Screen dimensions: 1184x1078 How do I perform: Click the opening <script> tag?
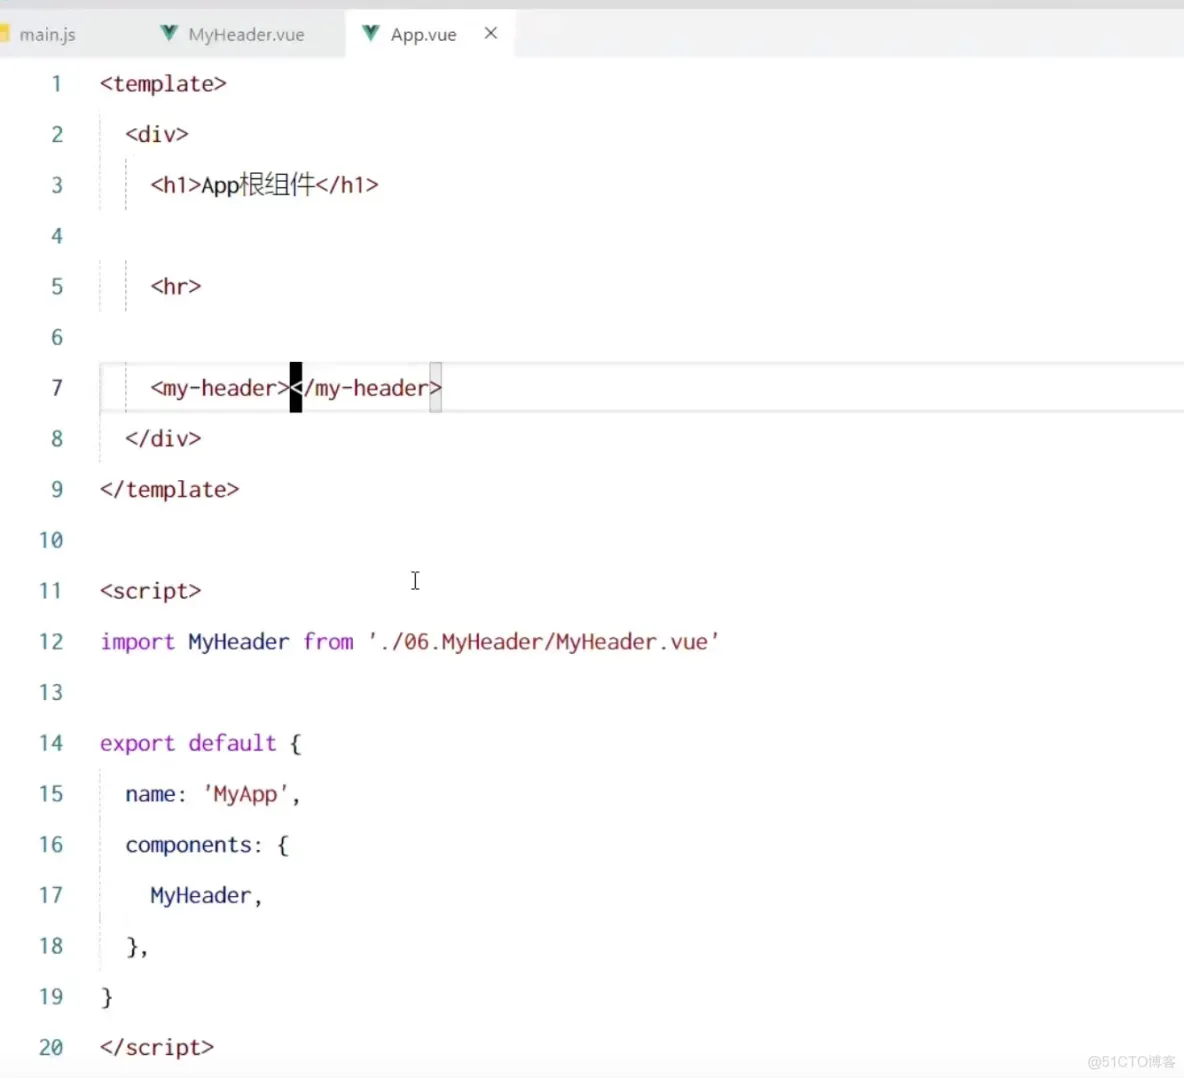tap(151, 591)
